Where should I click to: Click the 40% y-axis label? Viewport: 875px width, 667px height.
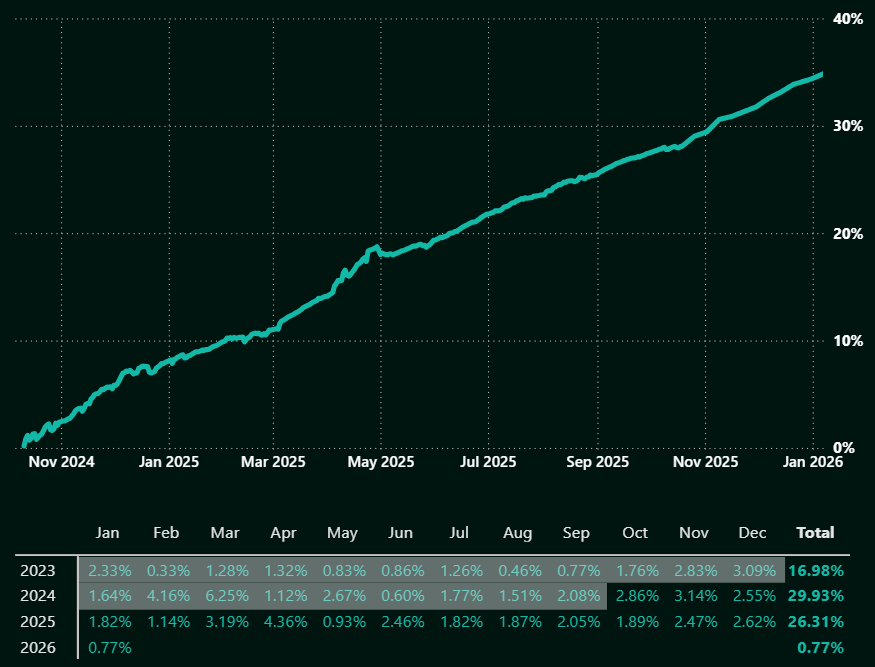click(x=849, y=19)
